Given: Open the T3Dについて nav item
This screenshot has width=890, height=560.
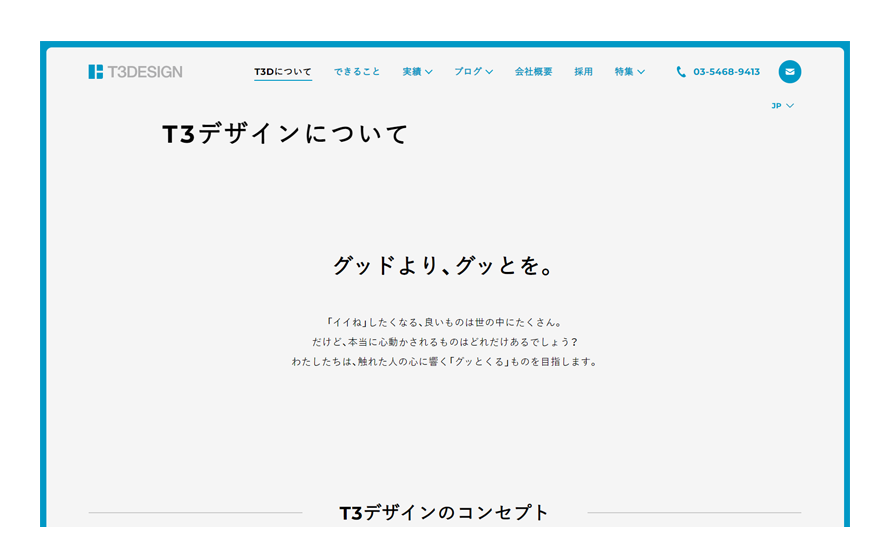Looking at the screenshot, I should click(283, 71).
